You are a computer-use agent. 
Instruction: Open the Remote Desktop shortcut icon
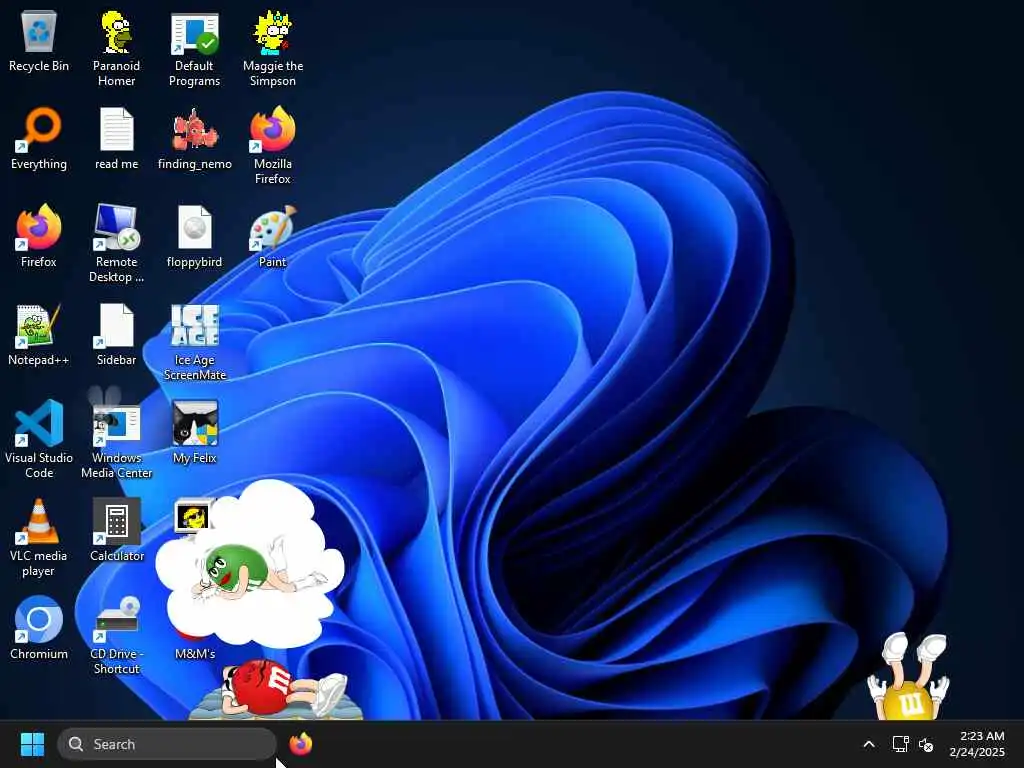[x=116, y=227]
